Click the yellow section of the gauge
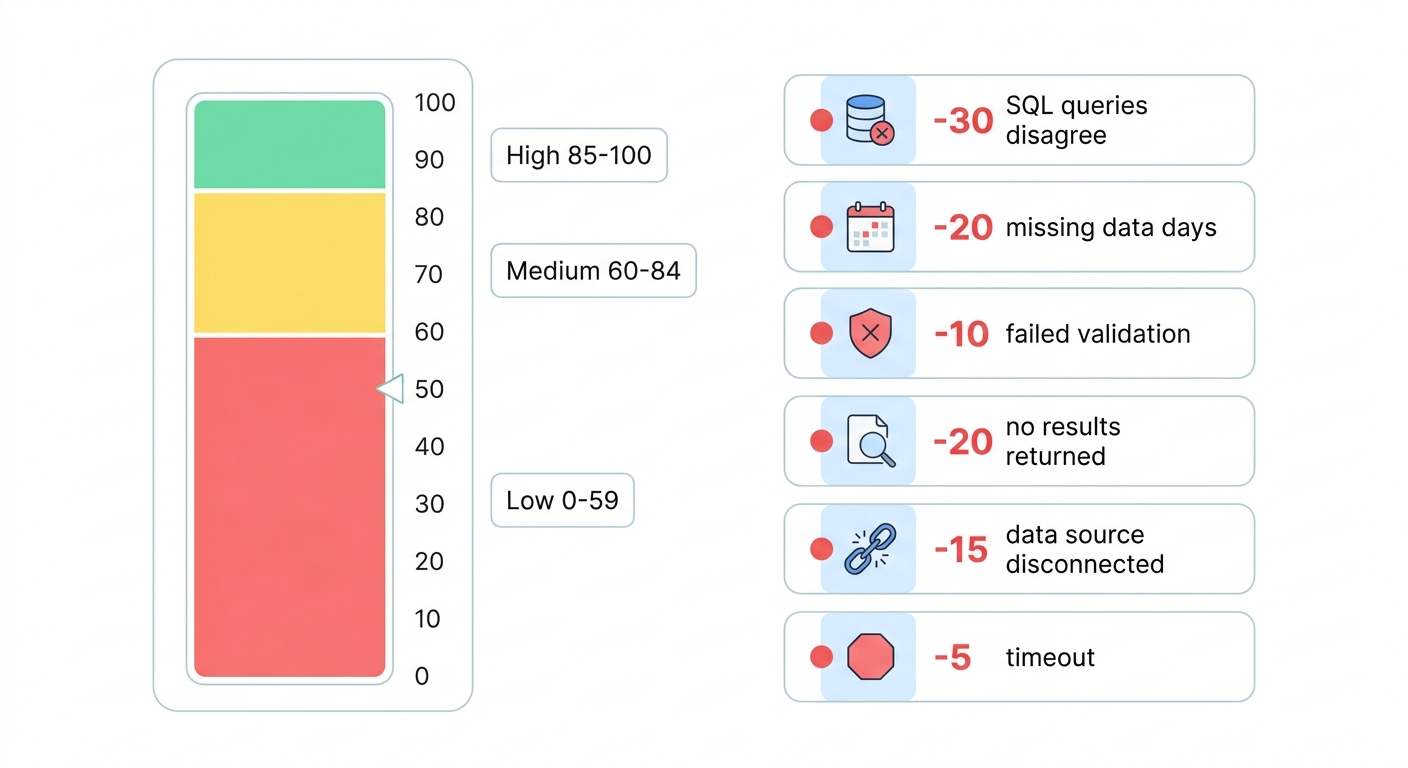The image size is (1408, 768). pos(289,262)
